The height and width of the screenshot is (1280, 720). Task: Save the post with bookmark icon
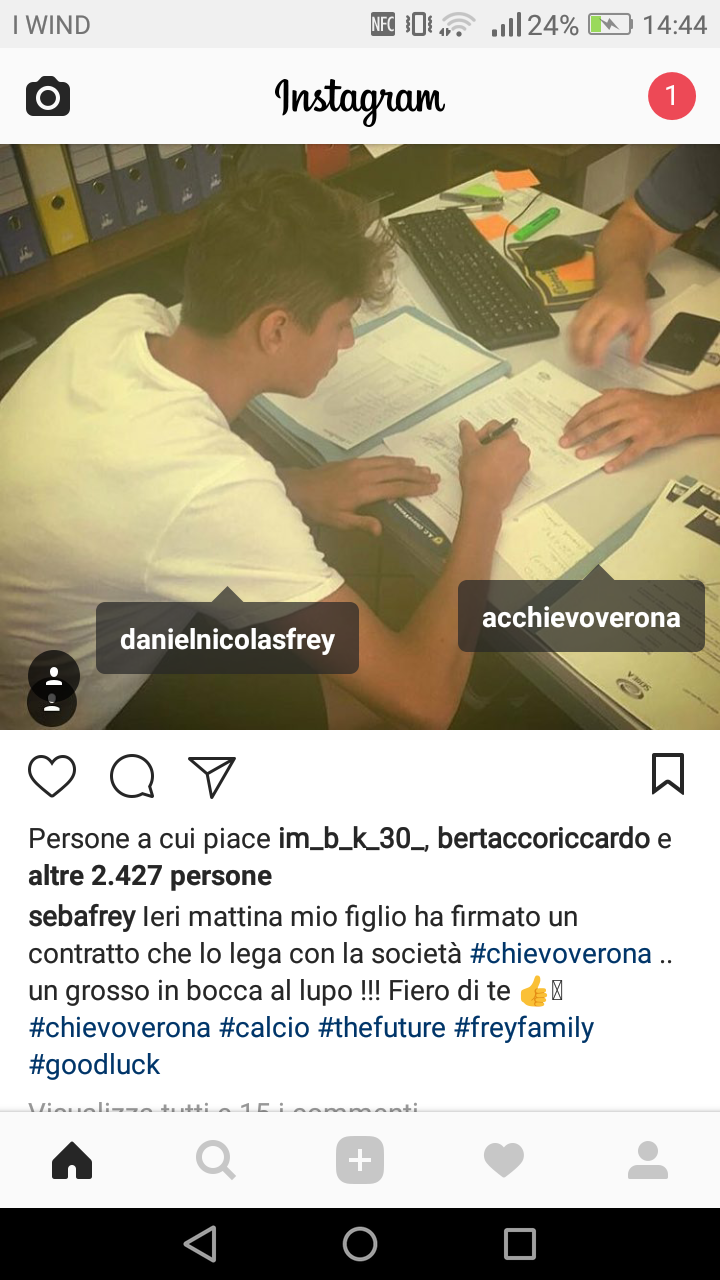(x=668, y=774)
